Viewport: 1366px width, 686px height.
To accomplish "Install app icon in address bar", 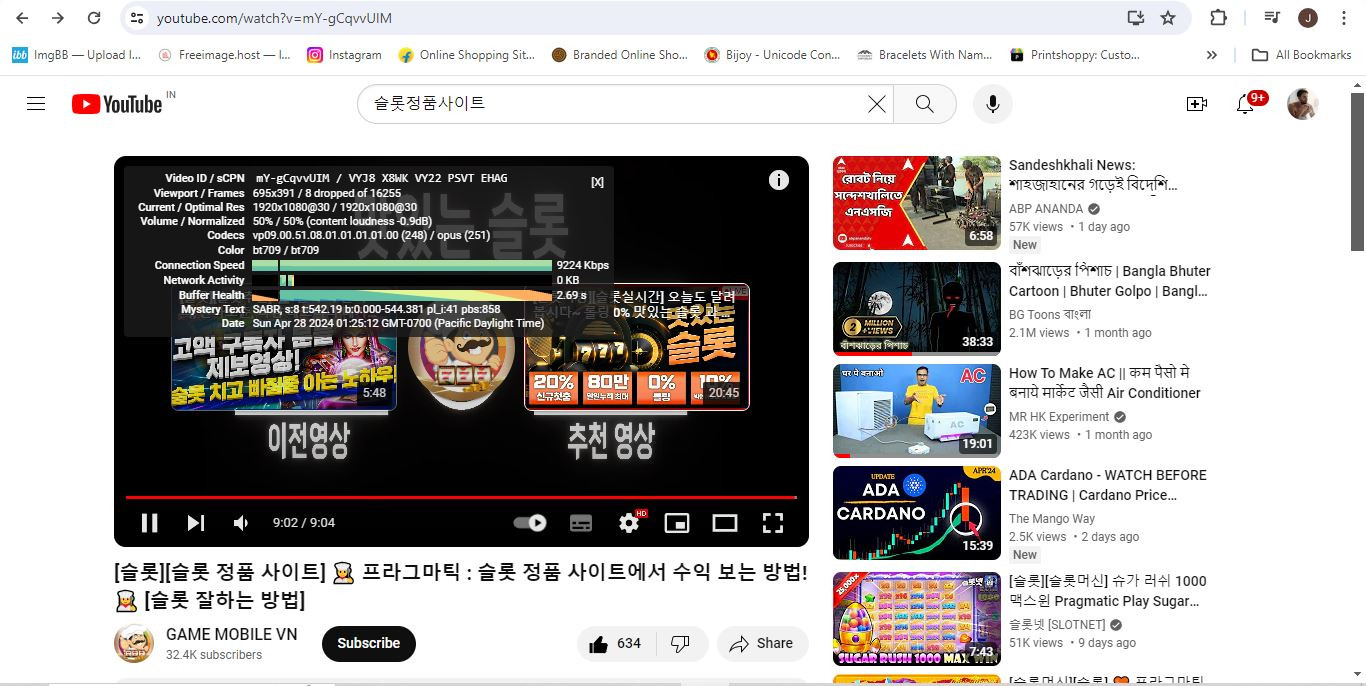I will 1135,18.
